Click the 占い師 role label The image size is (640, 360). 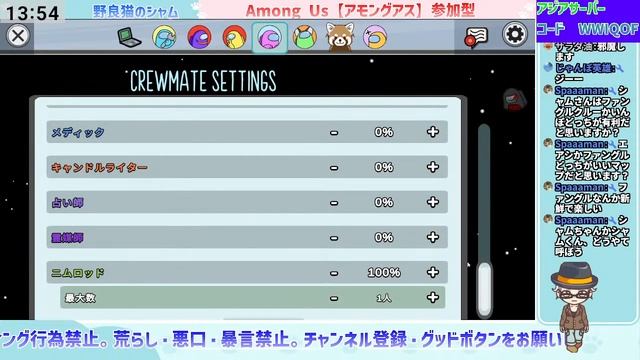[67, 202]
